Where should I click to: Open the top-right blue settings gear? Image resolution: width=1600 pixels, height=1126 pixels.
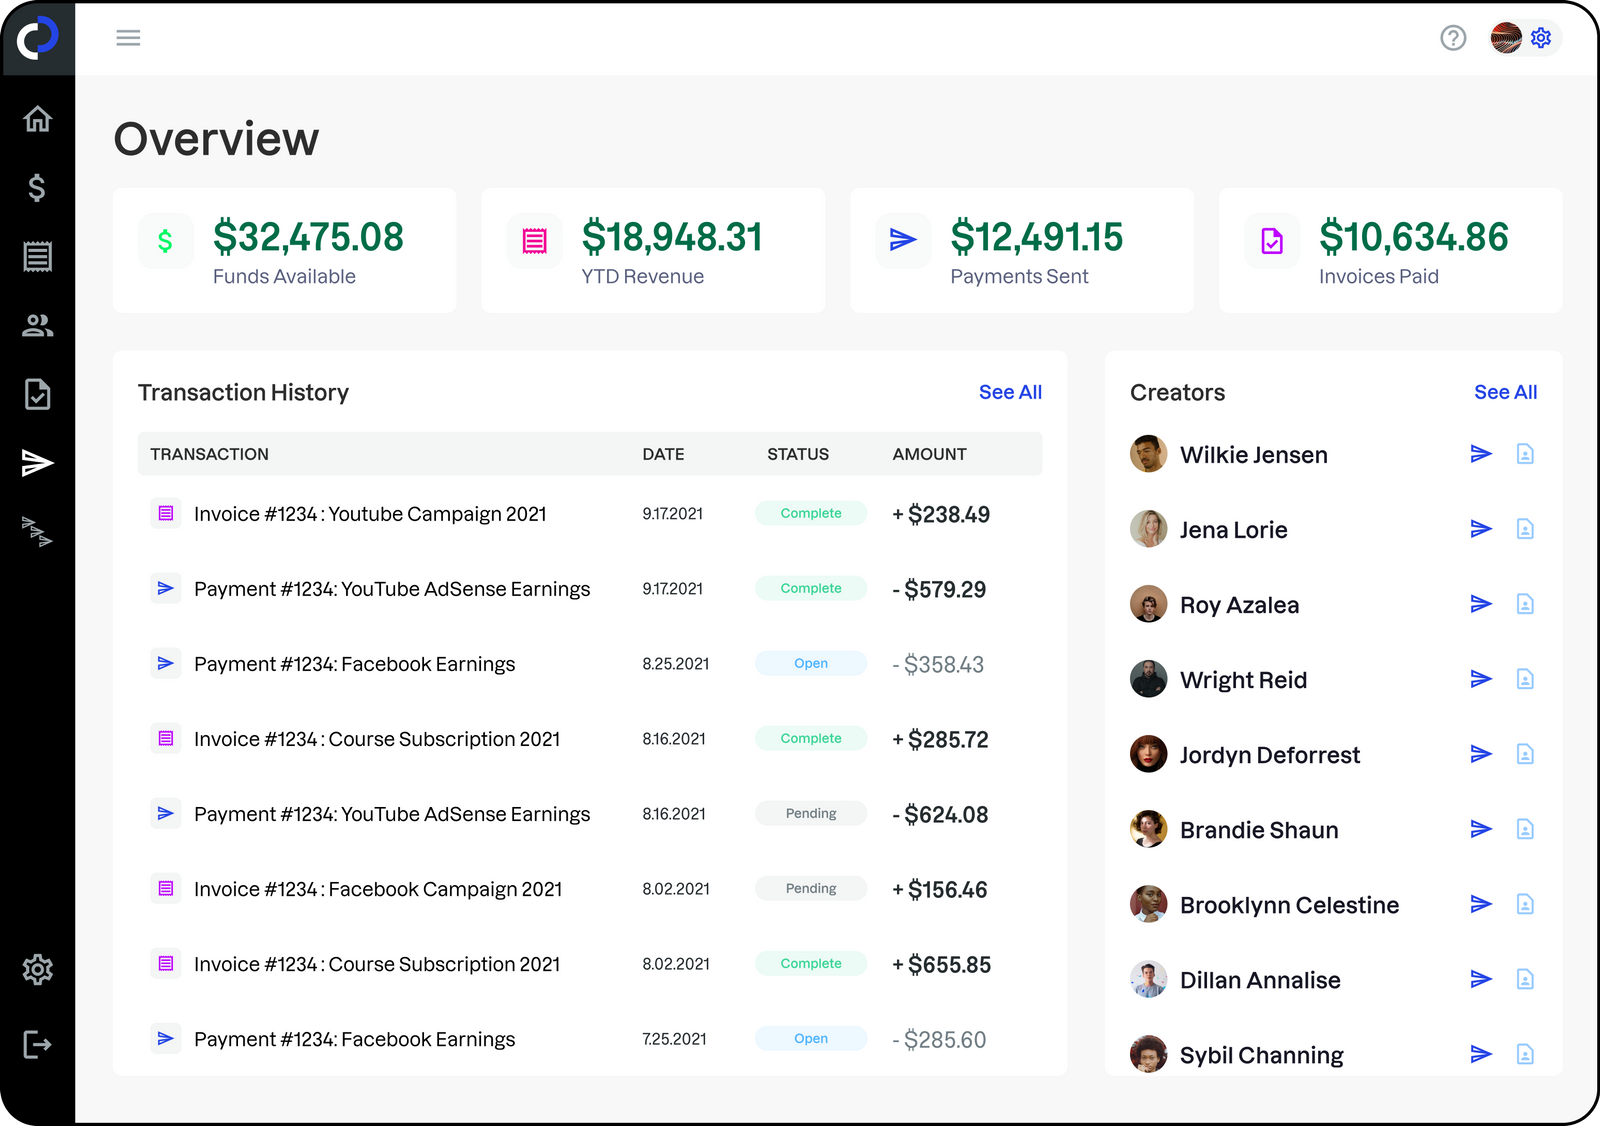coord(1541,38)
